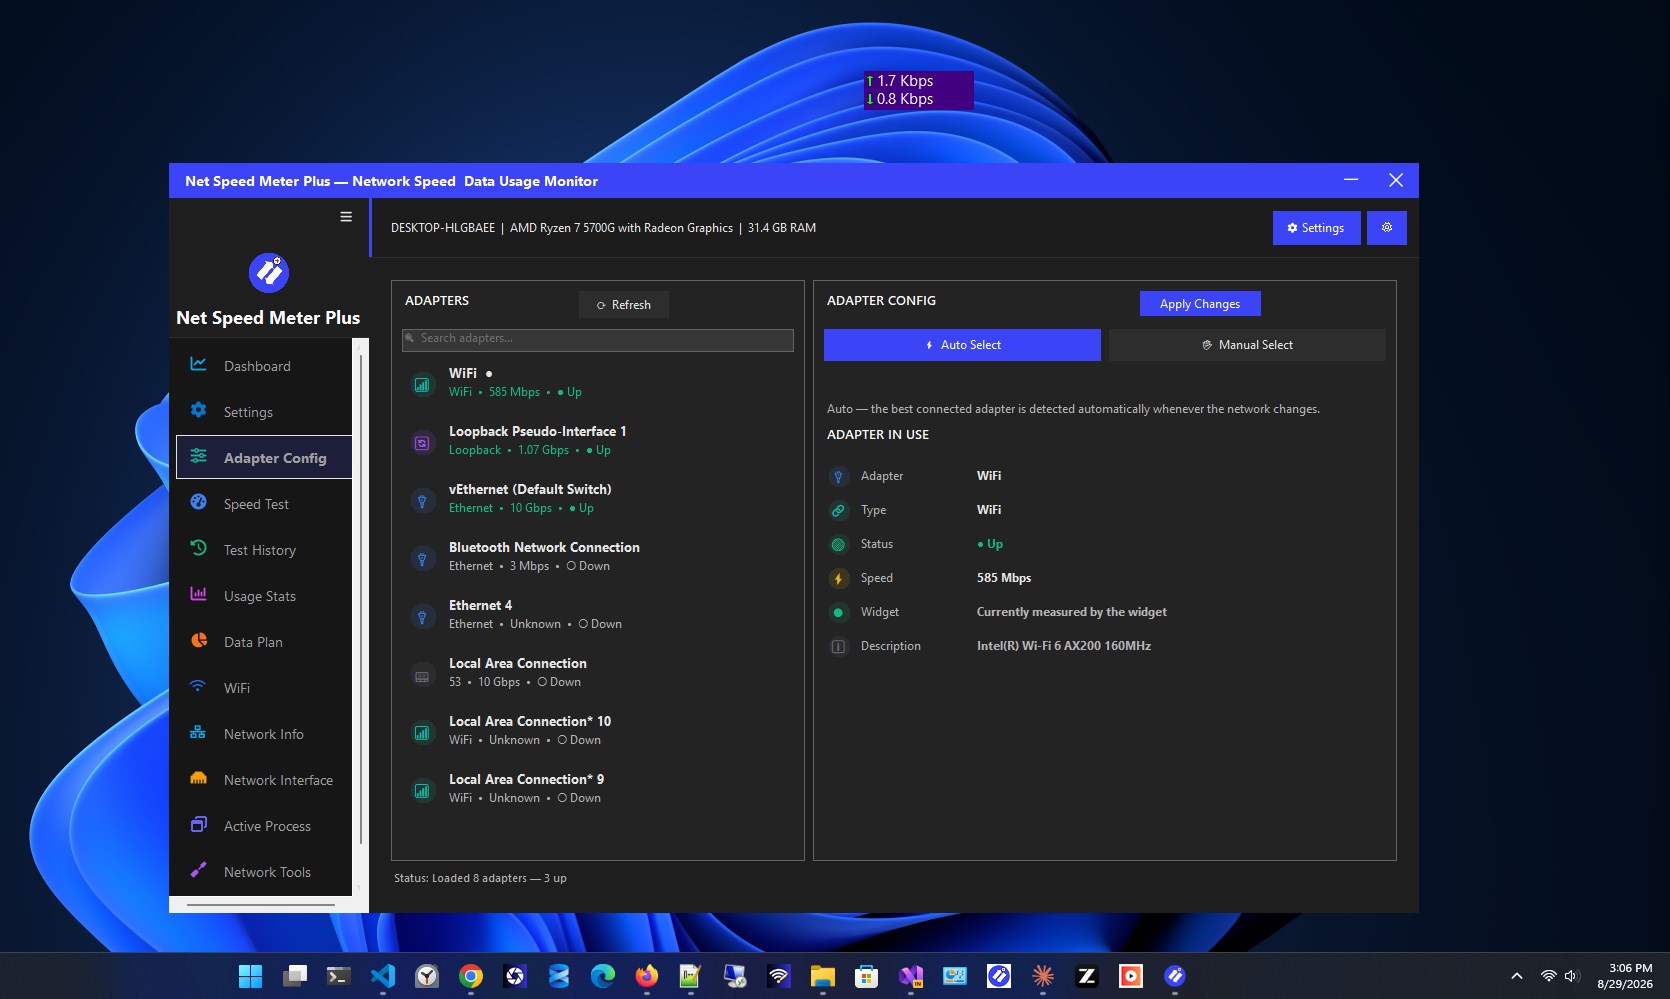Image resolution: width=1670 pixels, height=999 pixels.
Task: Click the Network Interface orange icon
Action: (199, 779)
